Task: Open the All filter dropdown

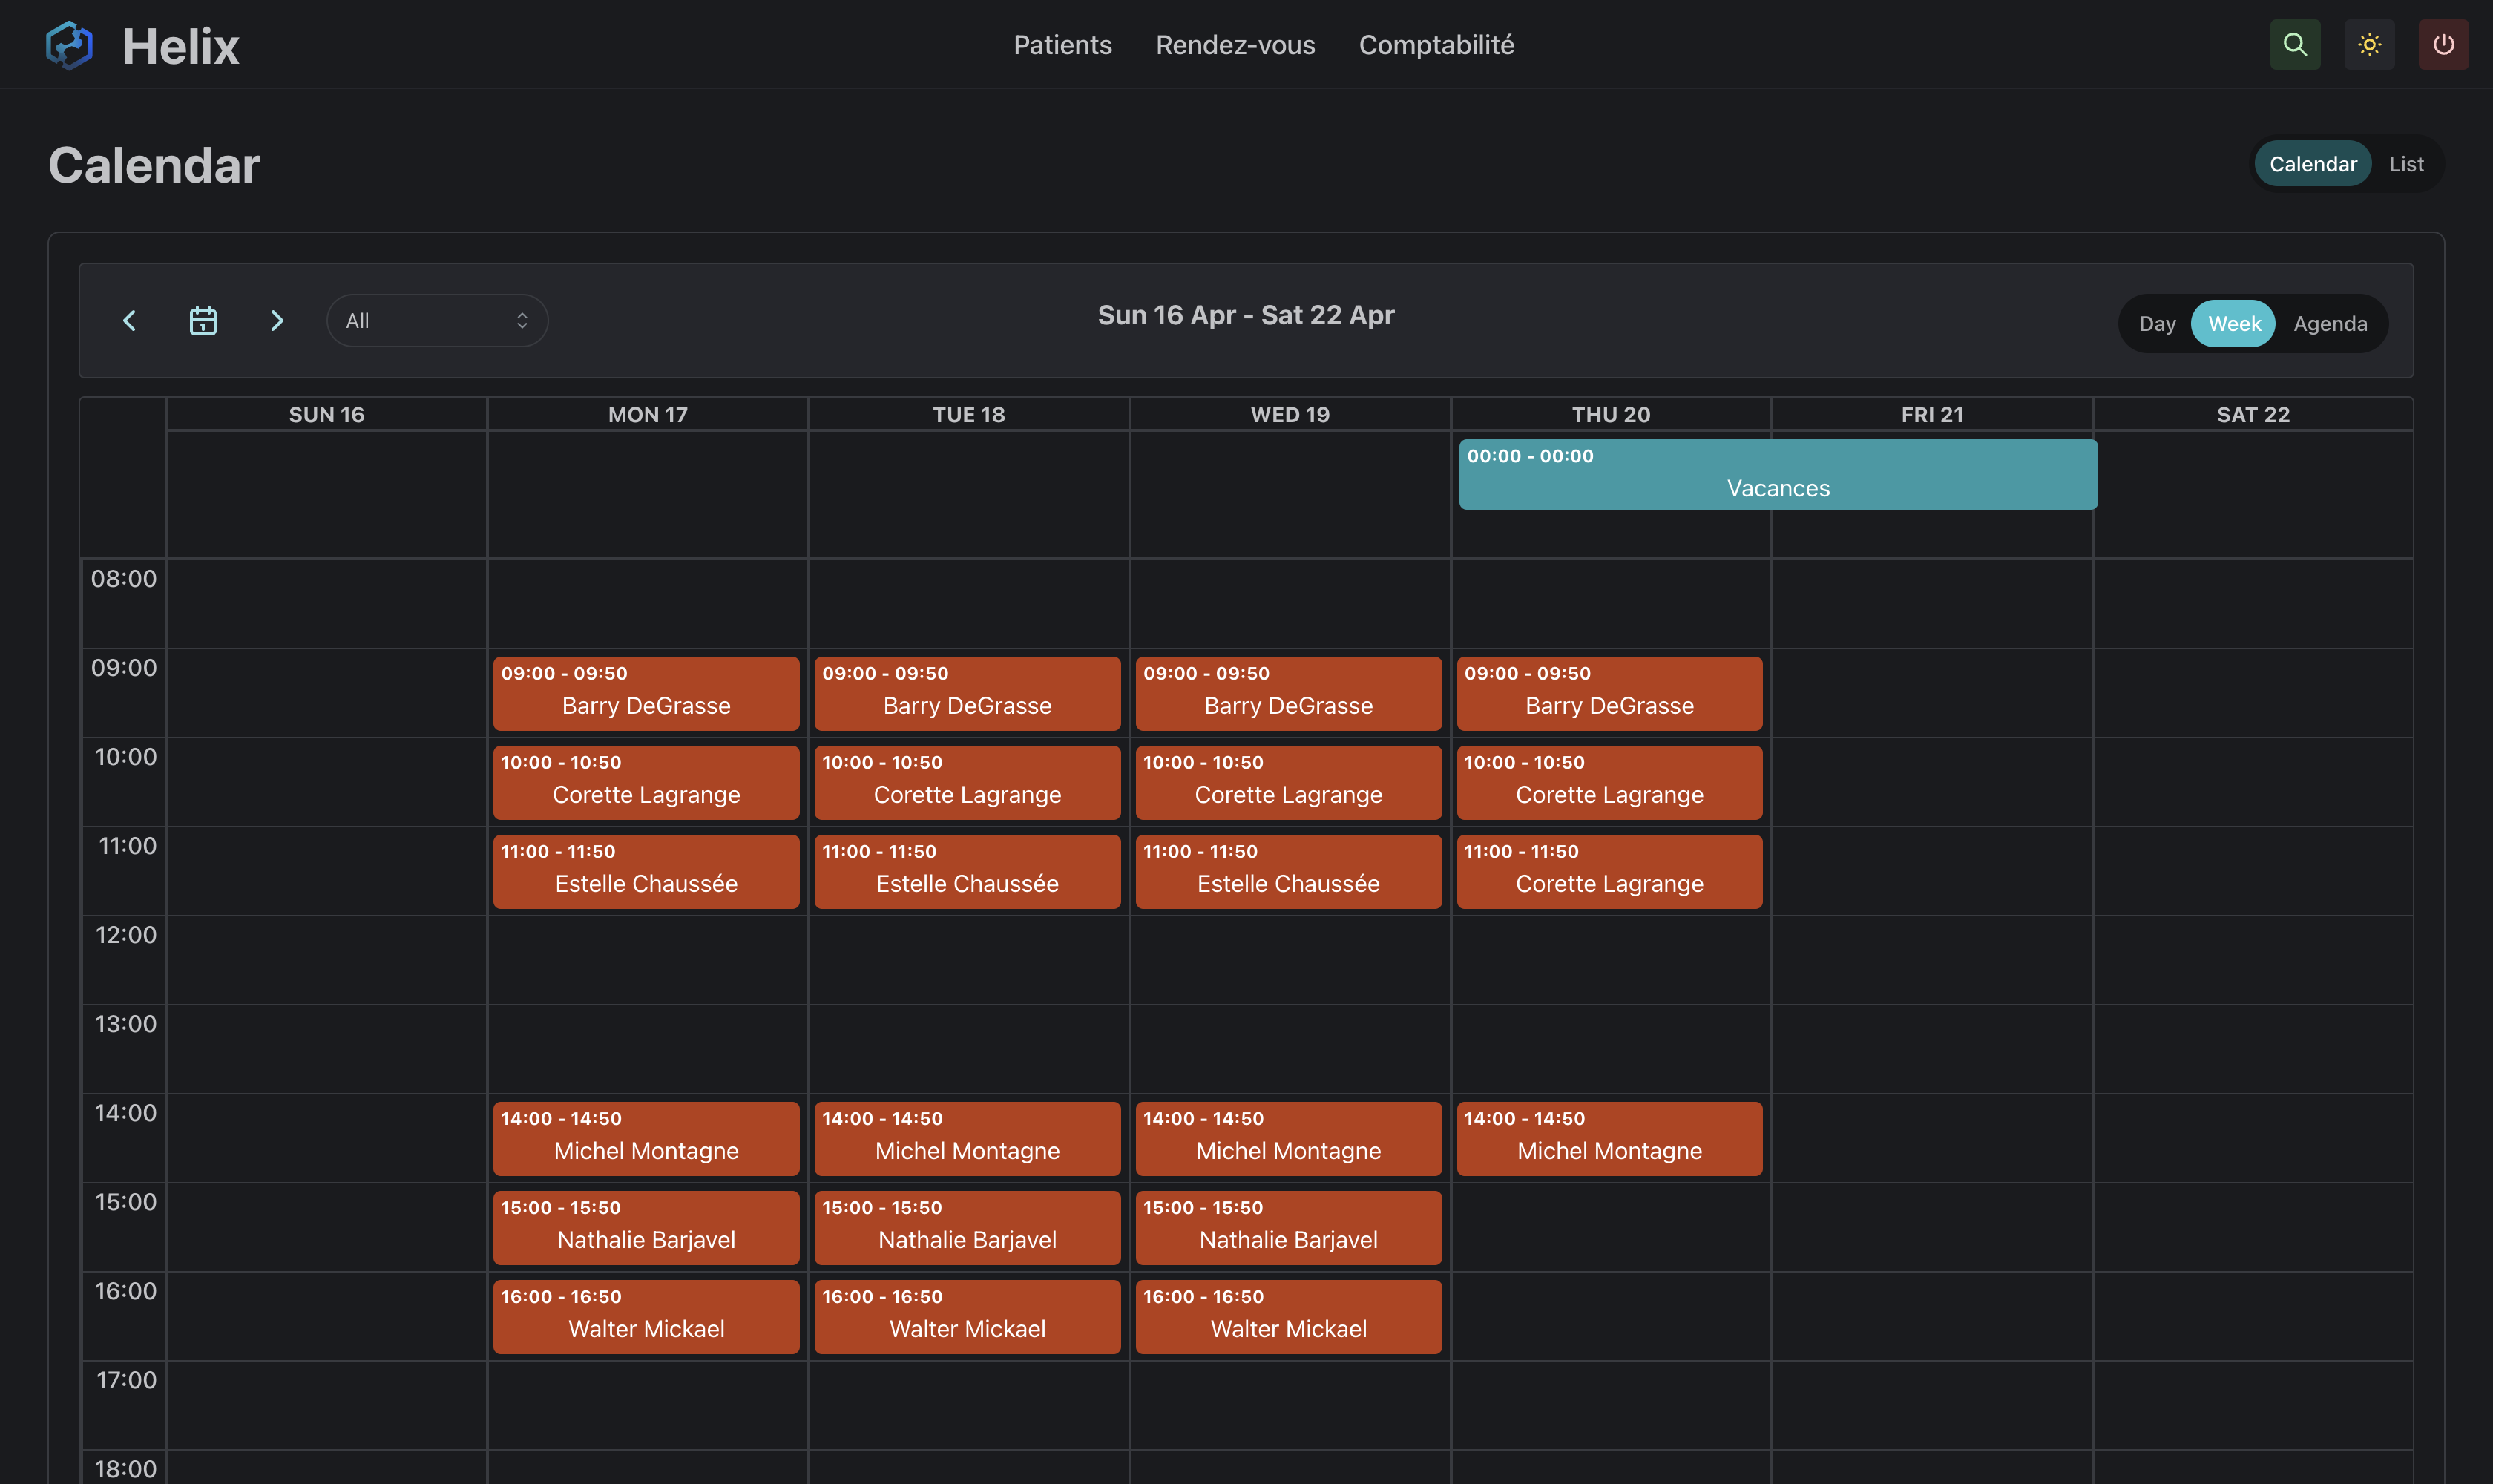Action: [x=437, y=321]
